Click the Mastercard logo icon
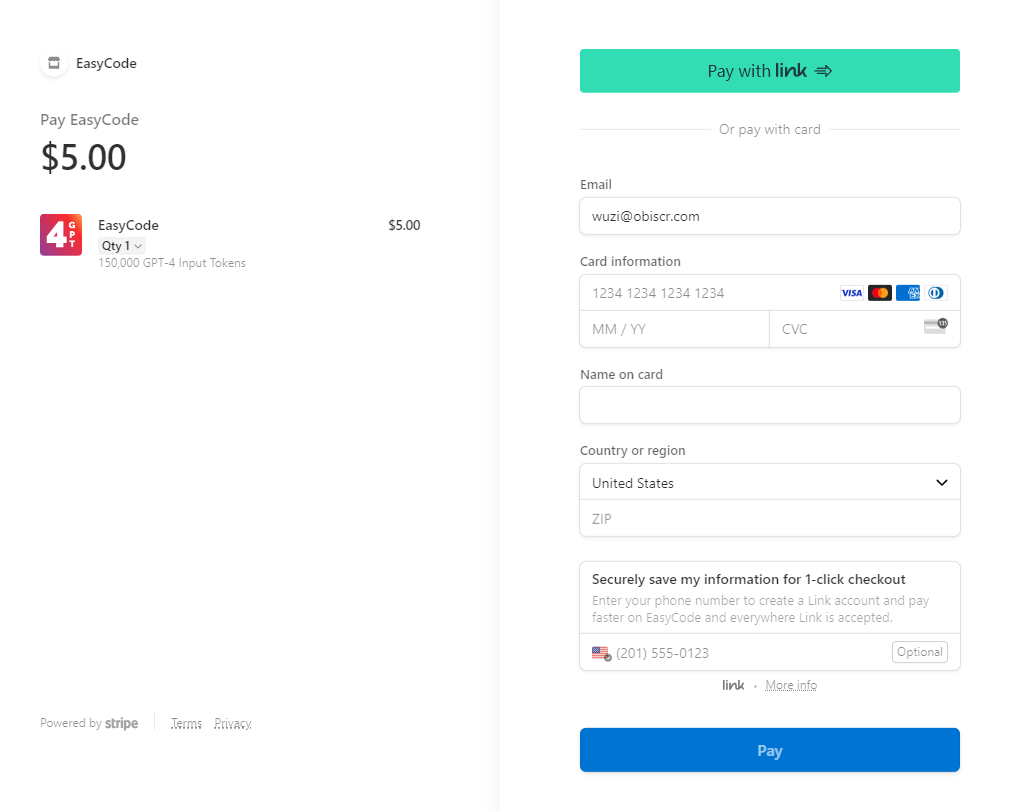 point(880,293)
